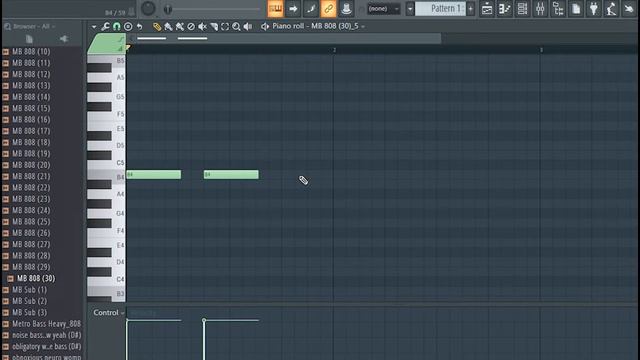This screenshot has height=360, width=640.
Task: Select MB Sub (1) sample
Action: pyautogui.click(x=29, y=290)
